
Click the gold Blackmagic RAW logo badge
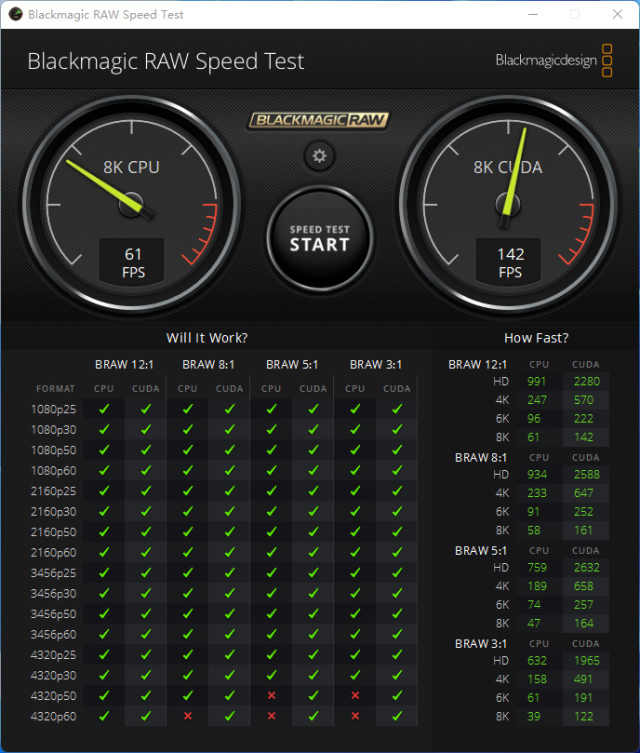(318, 120)
